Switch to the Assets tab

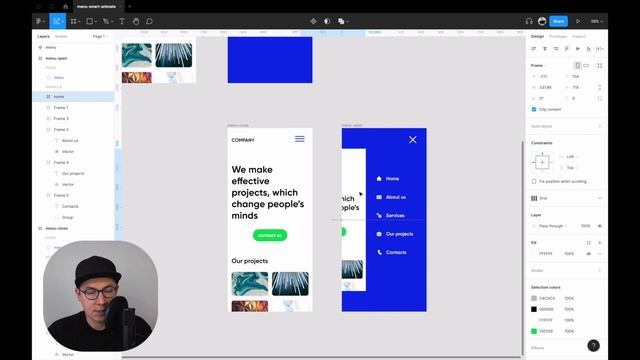61,36
